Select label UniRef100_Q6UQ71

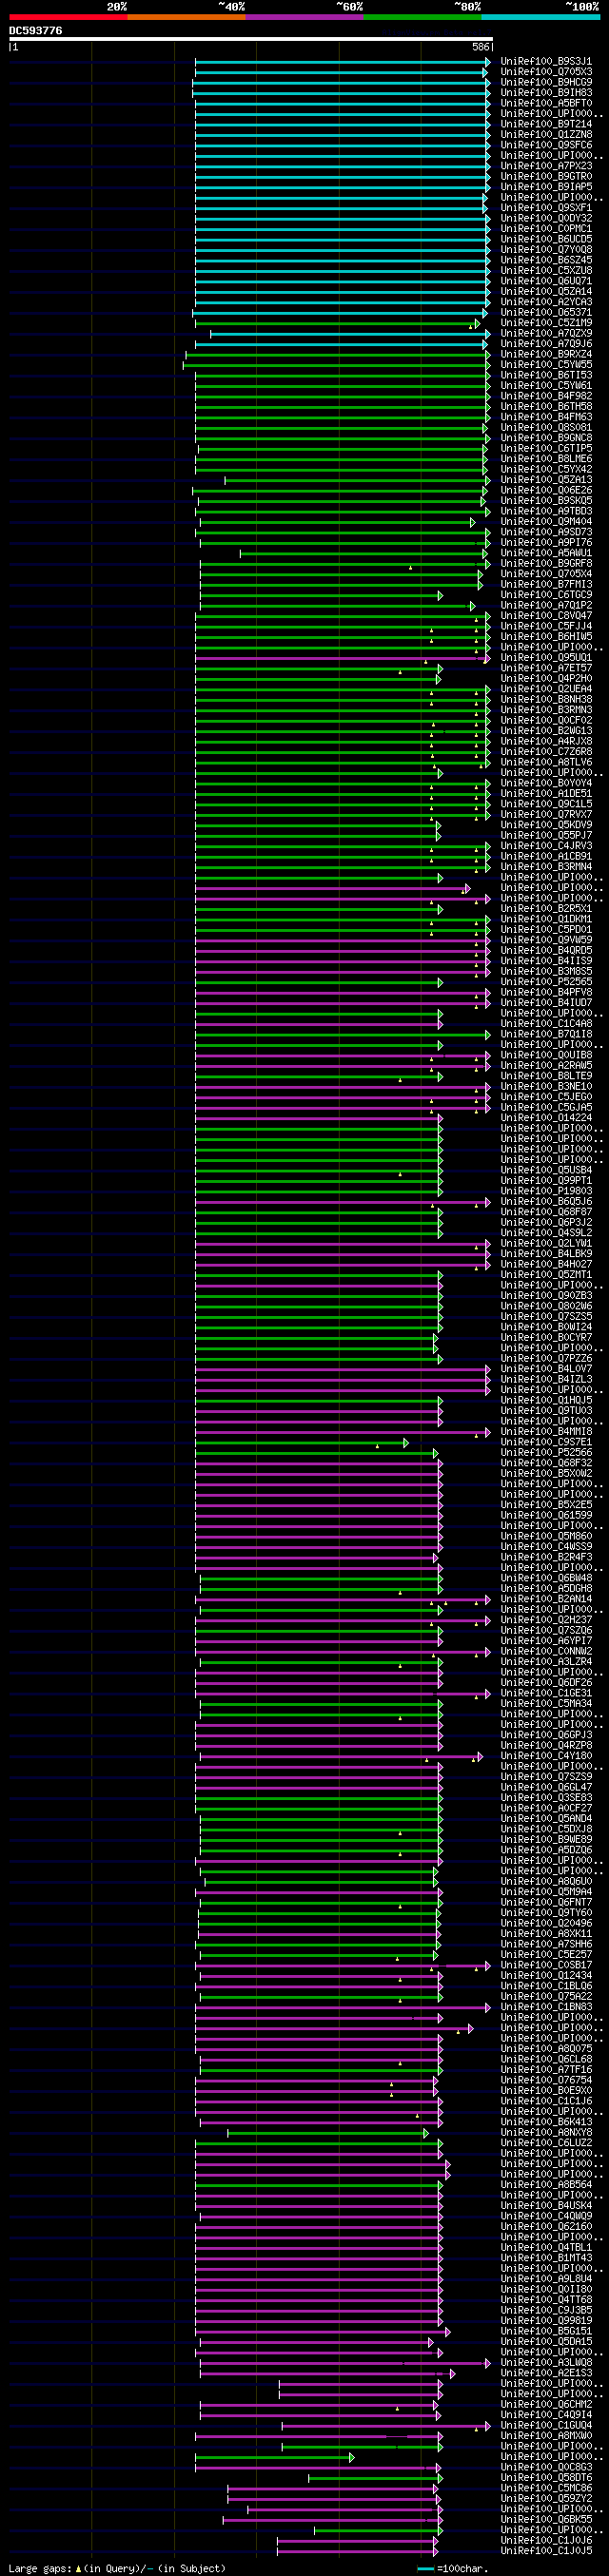(546, 281)
